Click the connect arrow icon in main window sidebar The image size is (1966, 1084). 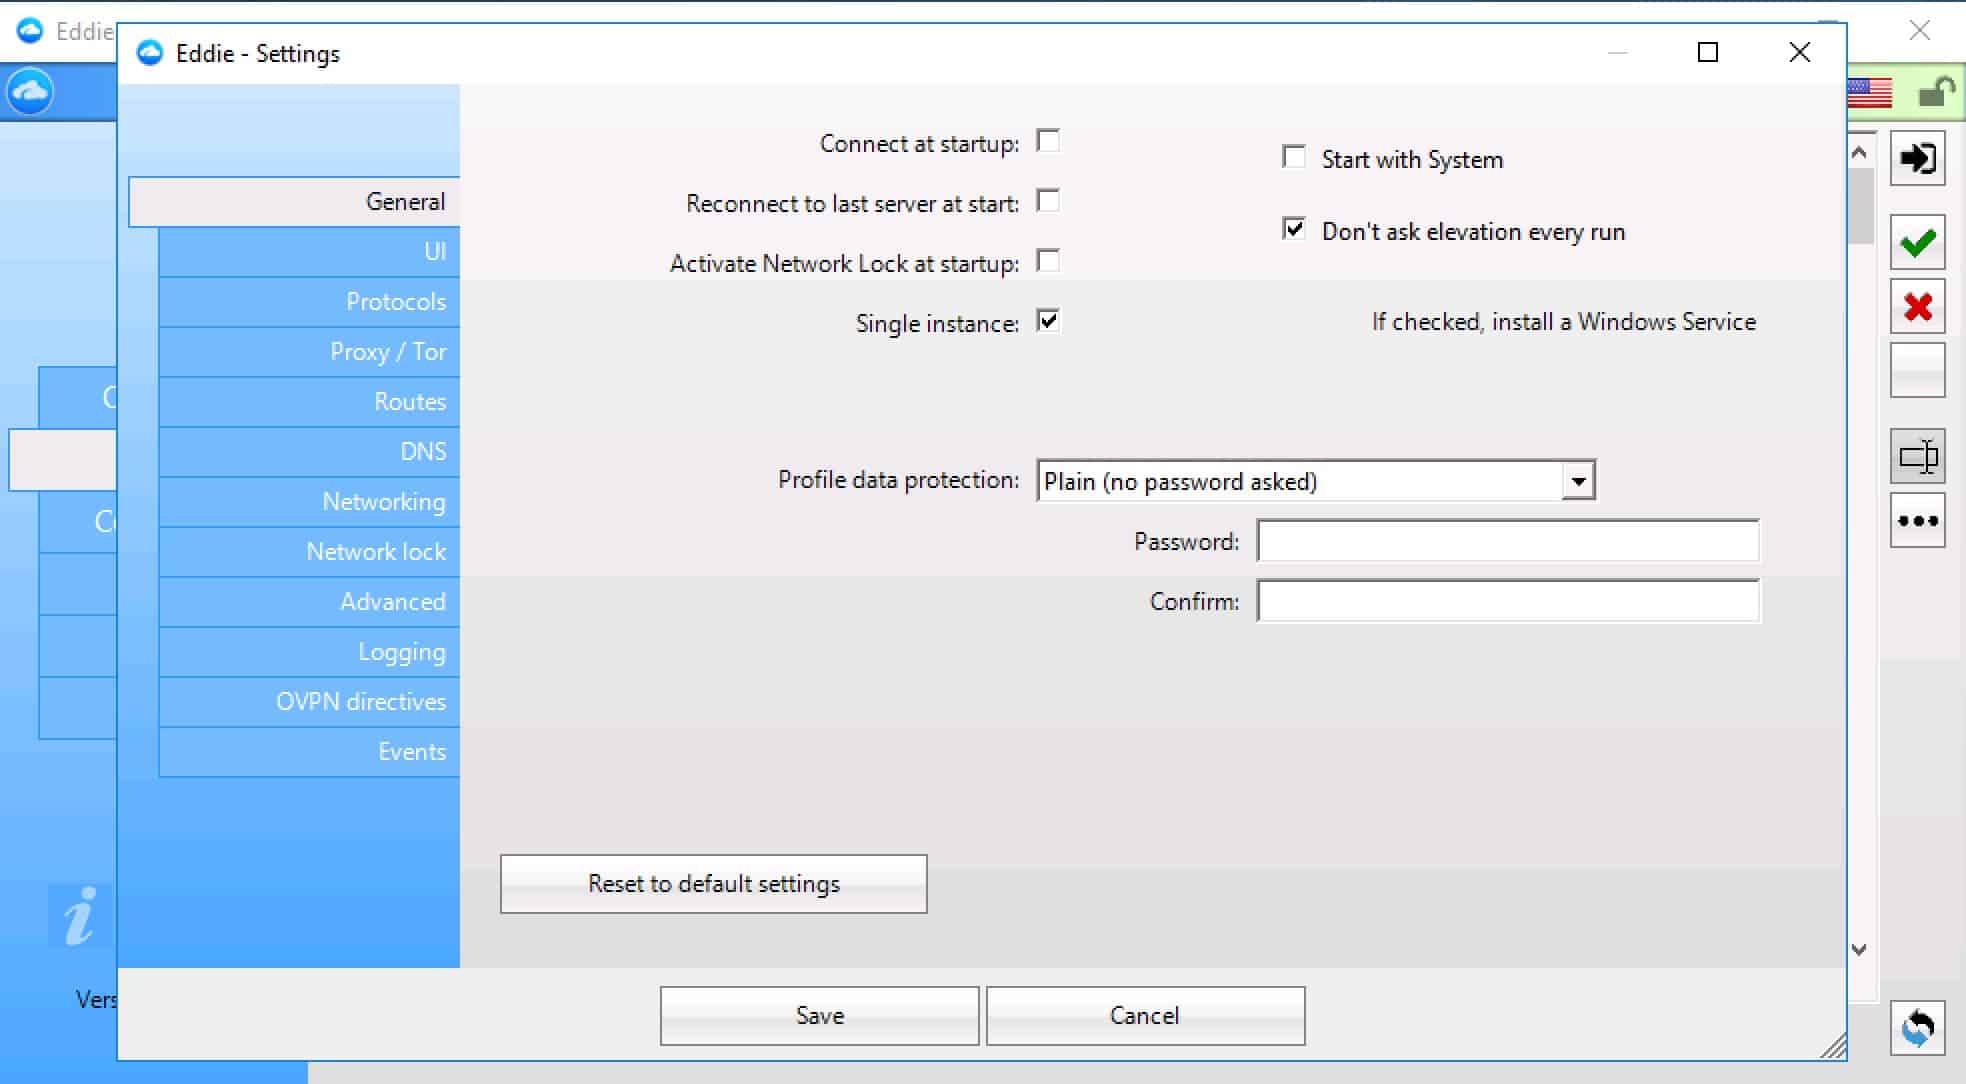[x=1917, y=158]
